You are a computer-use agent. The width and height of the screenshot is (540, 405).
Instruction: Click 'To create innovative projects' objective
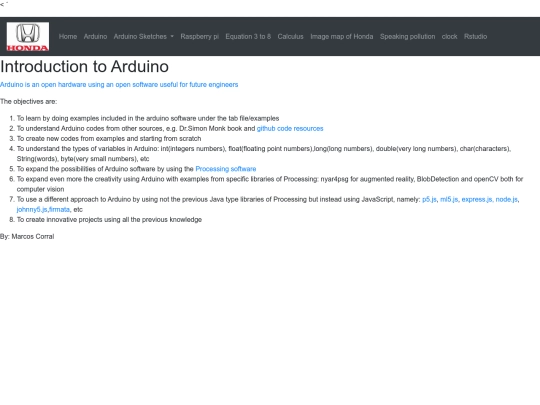click(109, 220)
